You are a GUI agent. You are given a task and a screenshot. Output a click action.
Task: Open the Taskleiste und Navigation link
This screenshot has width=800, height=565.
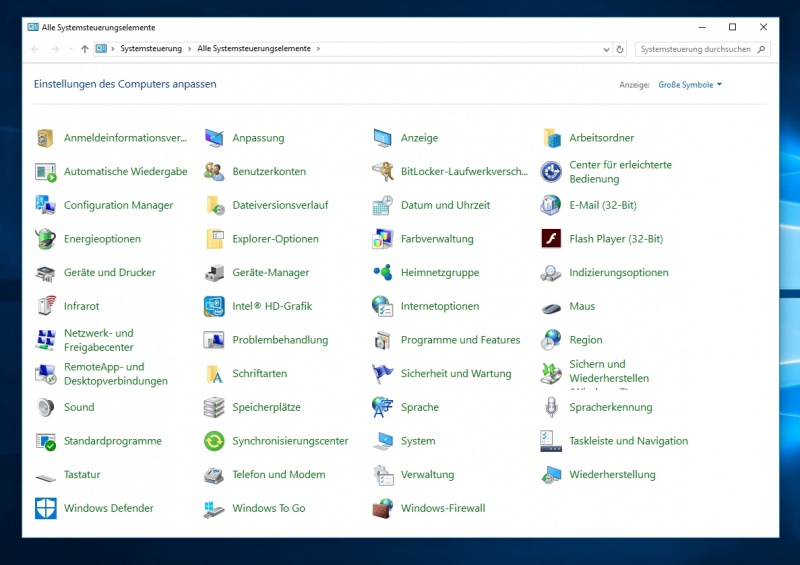coord(629,441)
